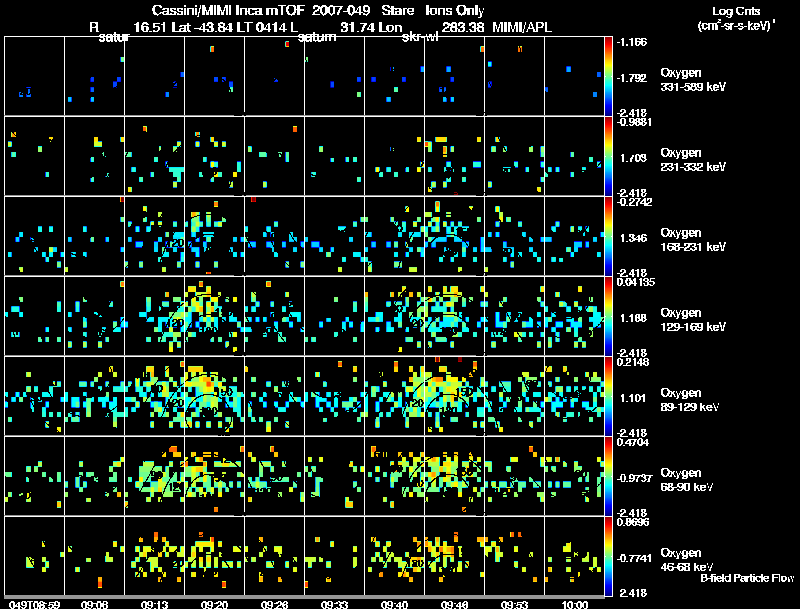Open the 89-129 keV panel at 09:20
Screen dimensions: 800x609
(214, 396)
